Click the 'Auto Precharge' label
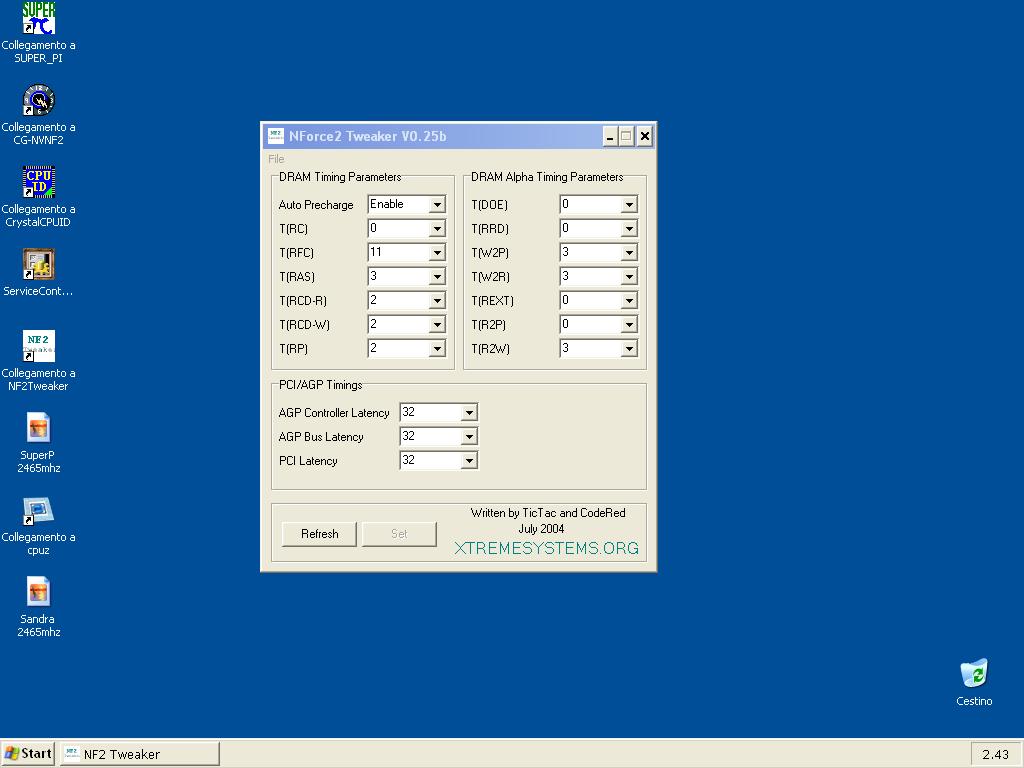This screenshot has width=1024, height=768. pos(316,205)
